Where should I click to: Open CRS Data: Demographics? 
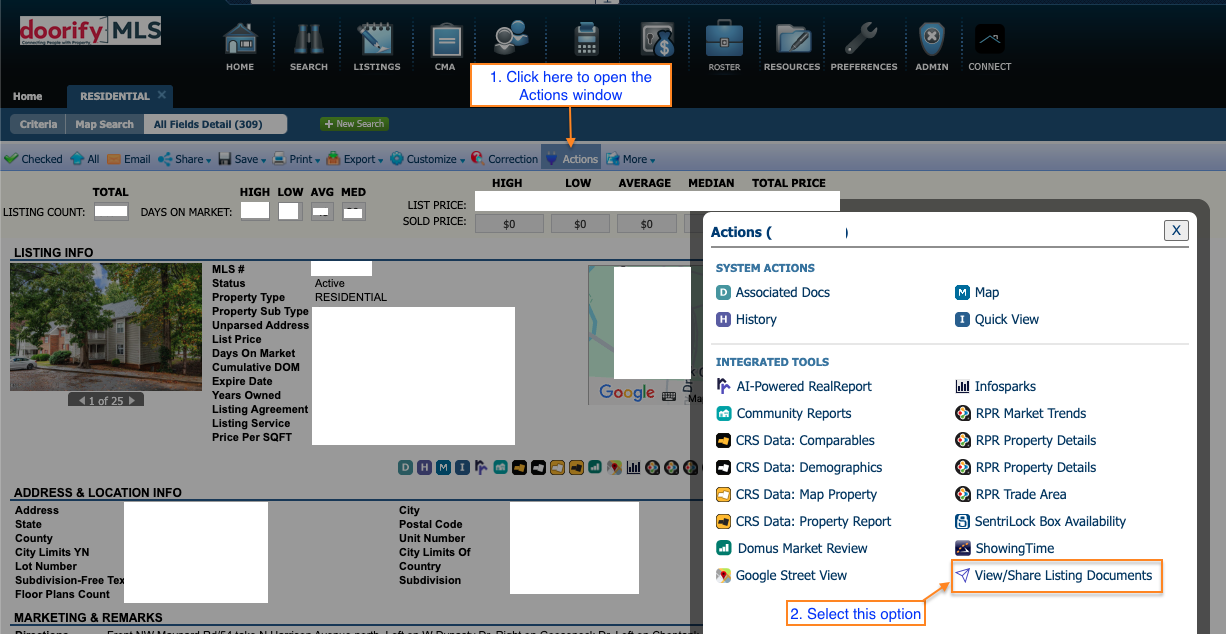point(799,467)
